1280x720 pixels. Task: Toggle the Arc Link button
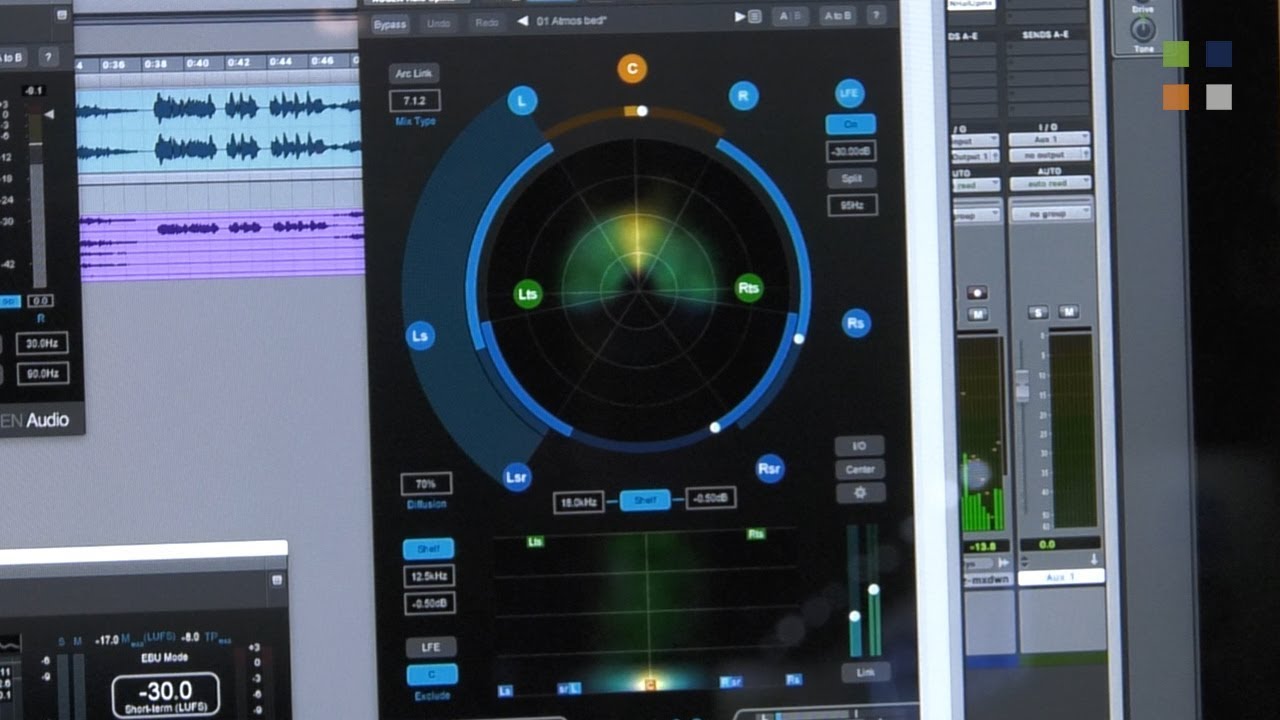[x=415, y=74]
